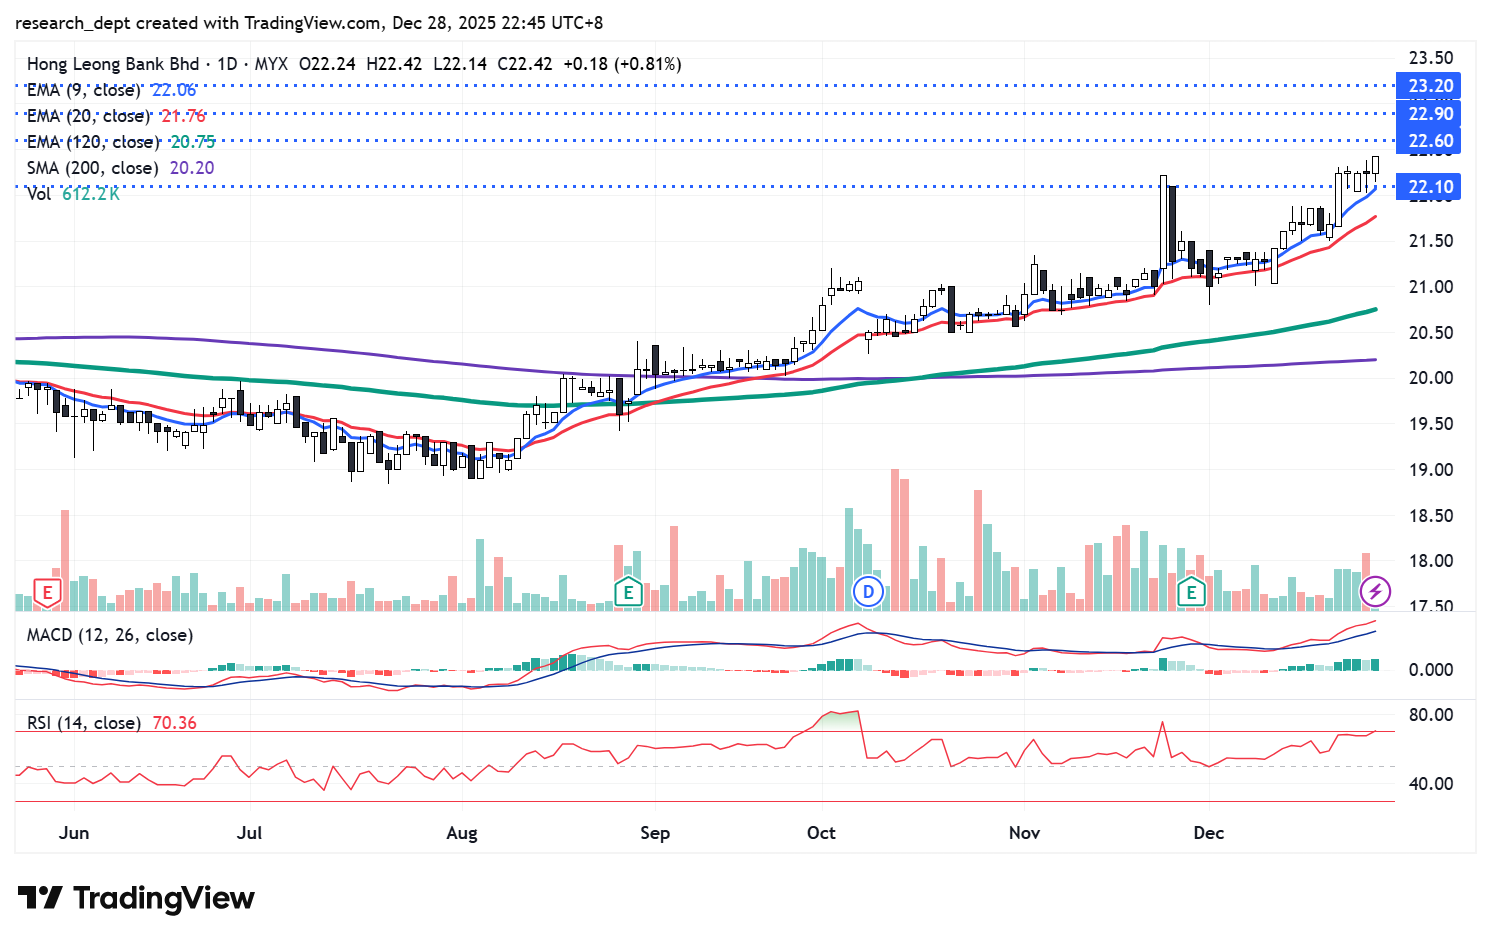This screenshot has height=943, width=1491.
Task: Open the blue dividend D marker in October
Action: click(x=868, y=592)
